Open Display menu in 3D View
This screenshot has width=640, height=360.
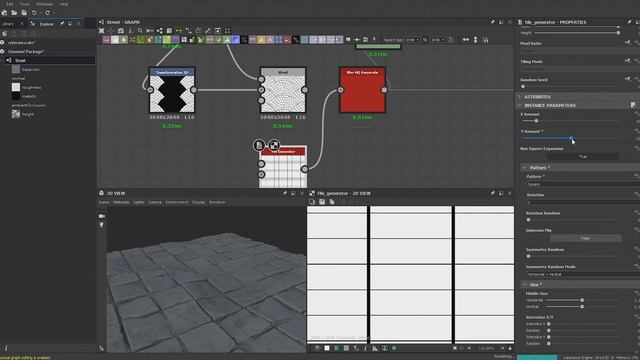coord(199,202)
